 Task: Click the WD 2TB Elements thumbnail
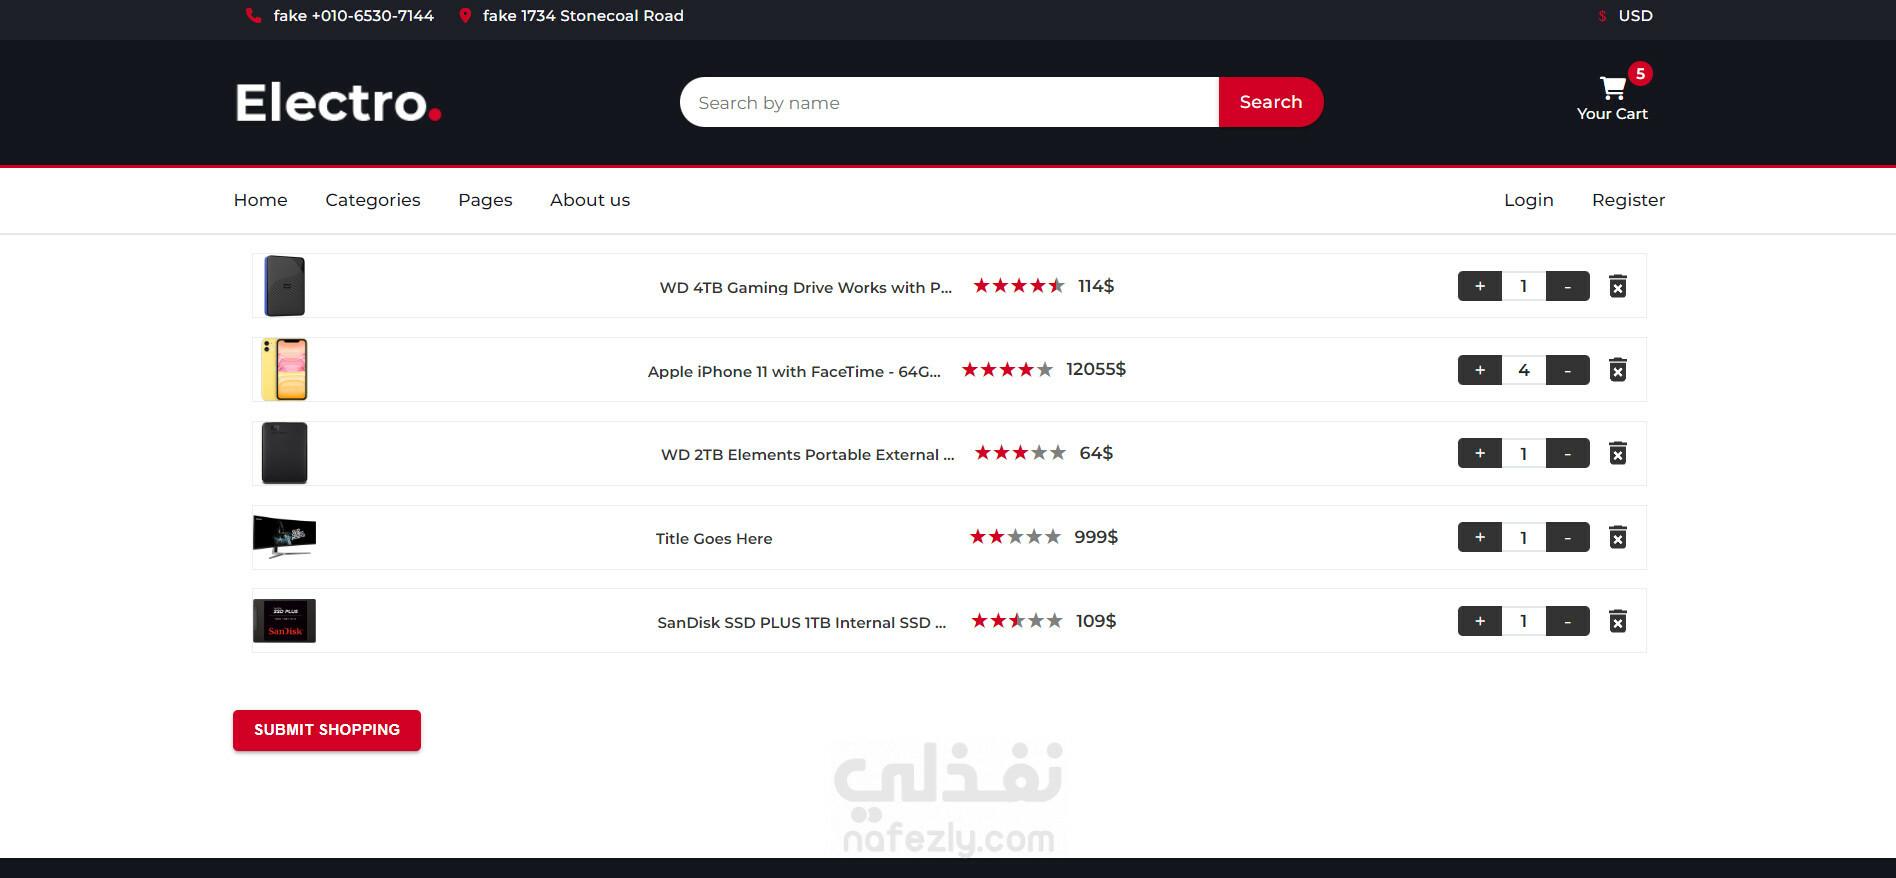[284, 453]
